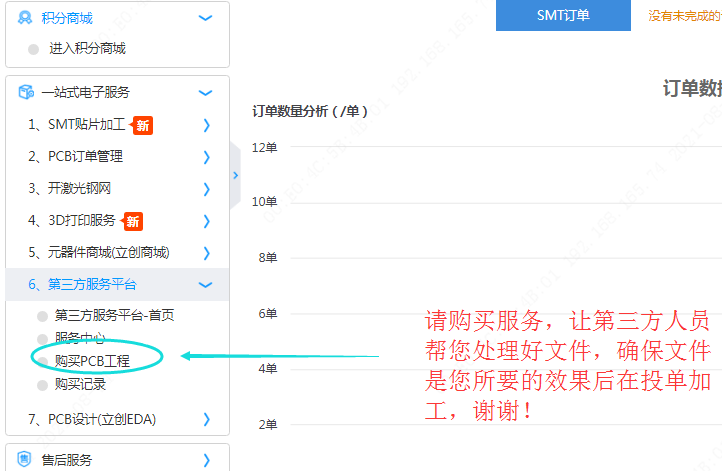The image size is (722, 471).
Task: Click the 售后服务 section icon
Action: click(x=25, y=460)
